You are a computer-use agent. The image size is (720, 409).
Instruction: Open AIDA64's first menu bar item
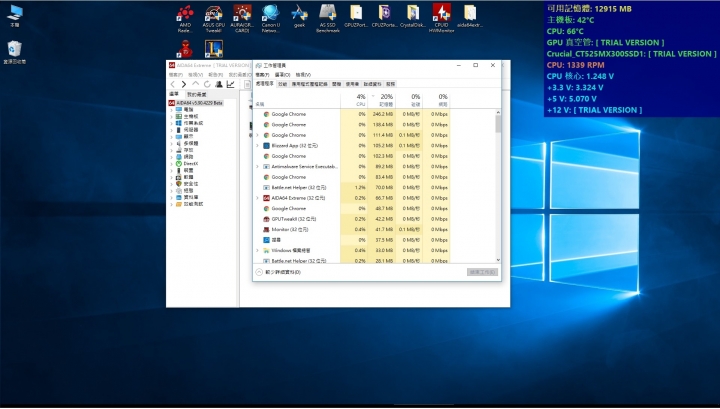[x=175, y=75]
